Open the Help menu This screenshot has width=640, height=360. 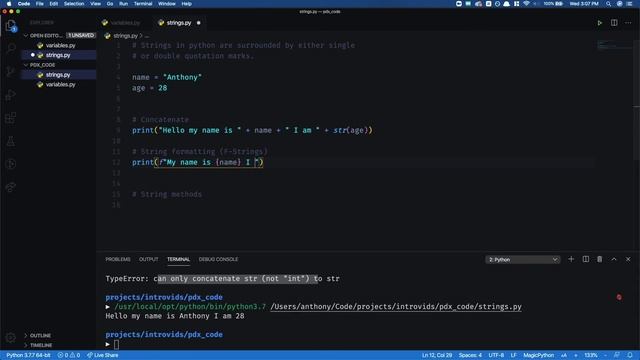coord(187,4)
